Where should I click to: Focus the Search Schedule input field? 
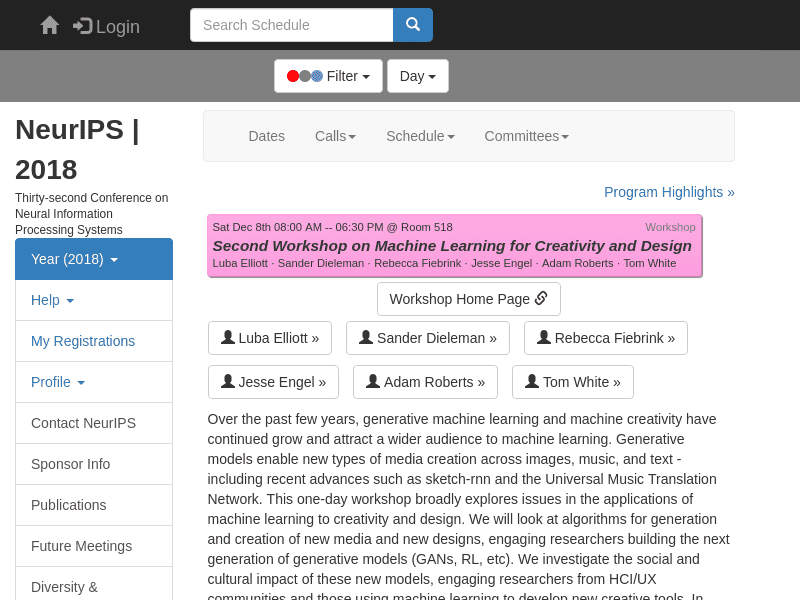tap(291, 25)
